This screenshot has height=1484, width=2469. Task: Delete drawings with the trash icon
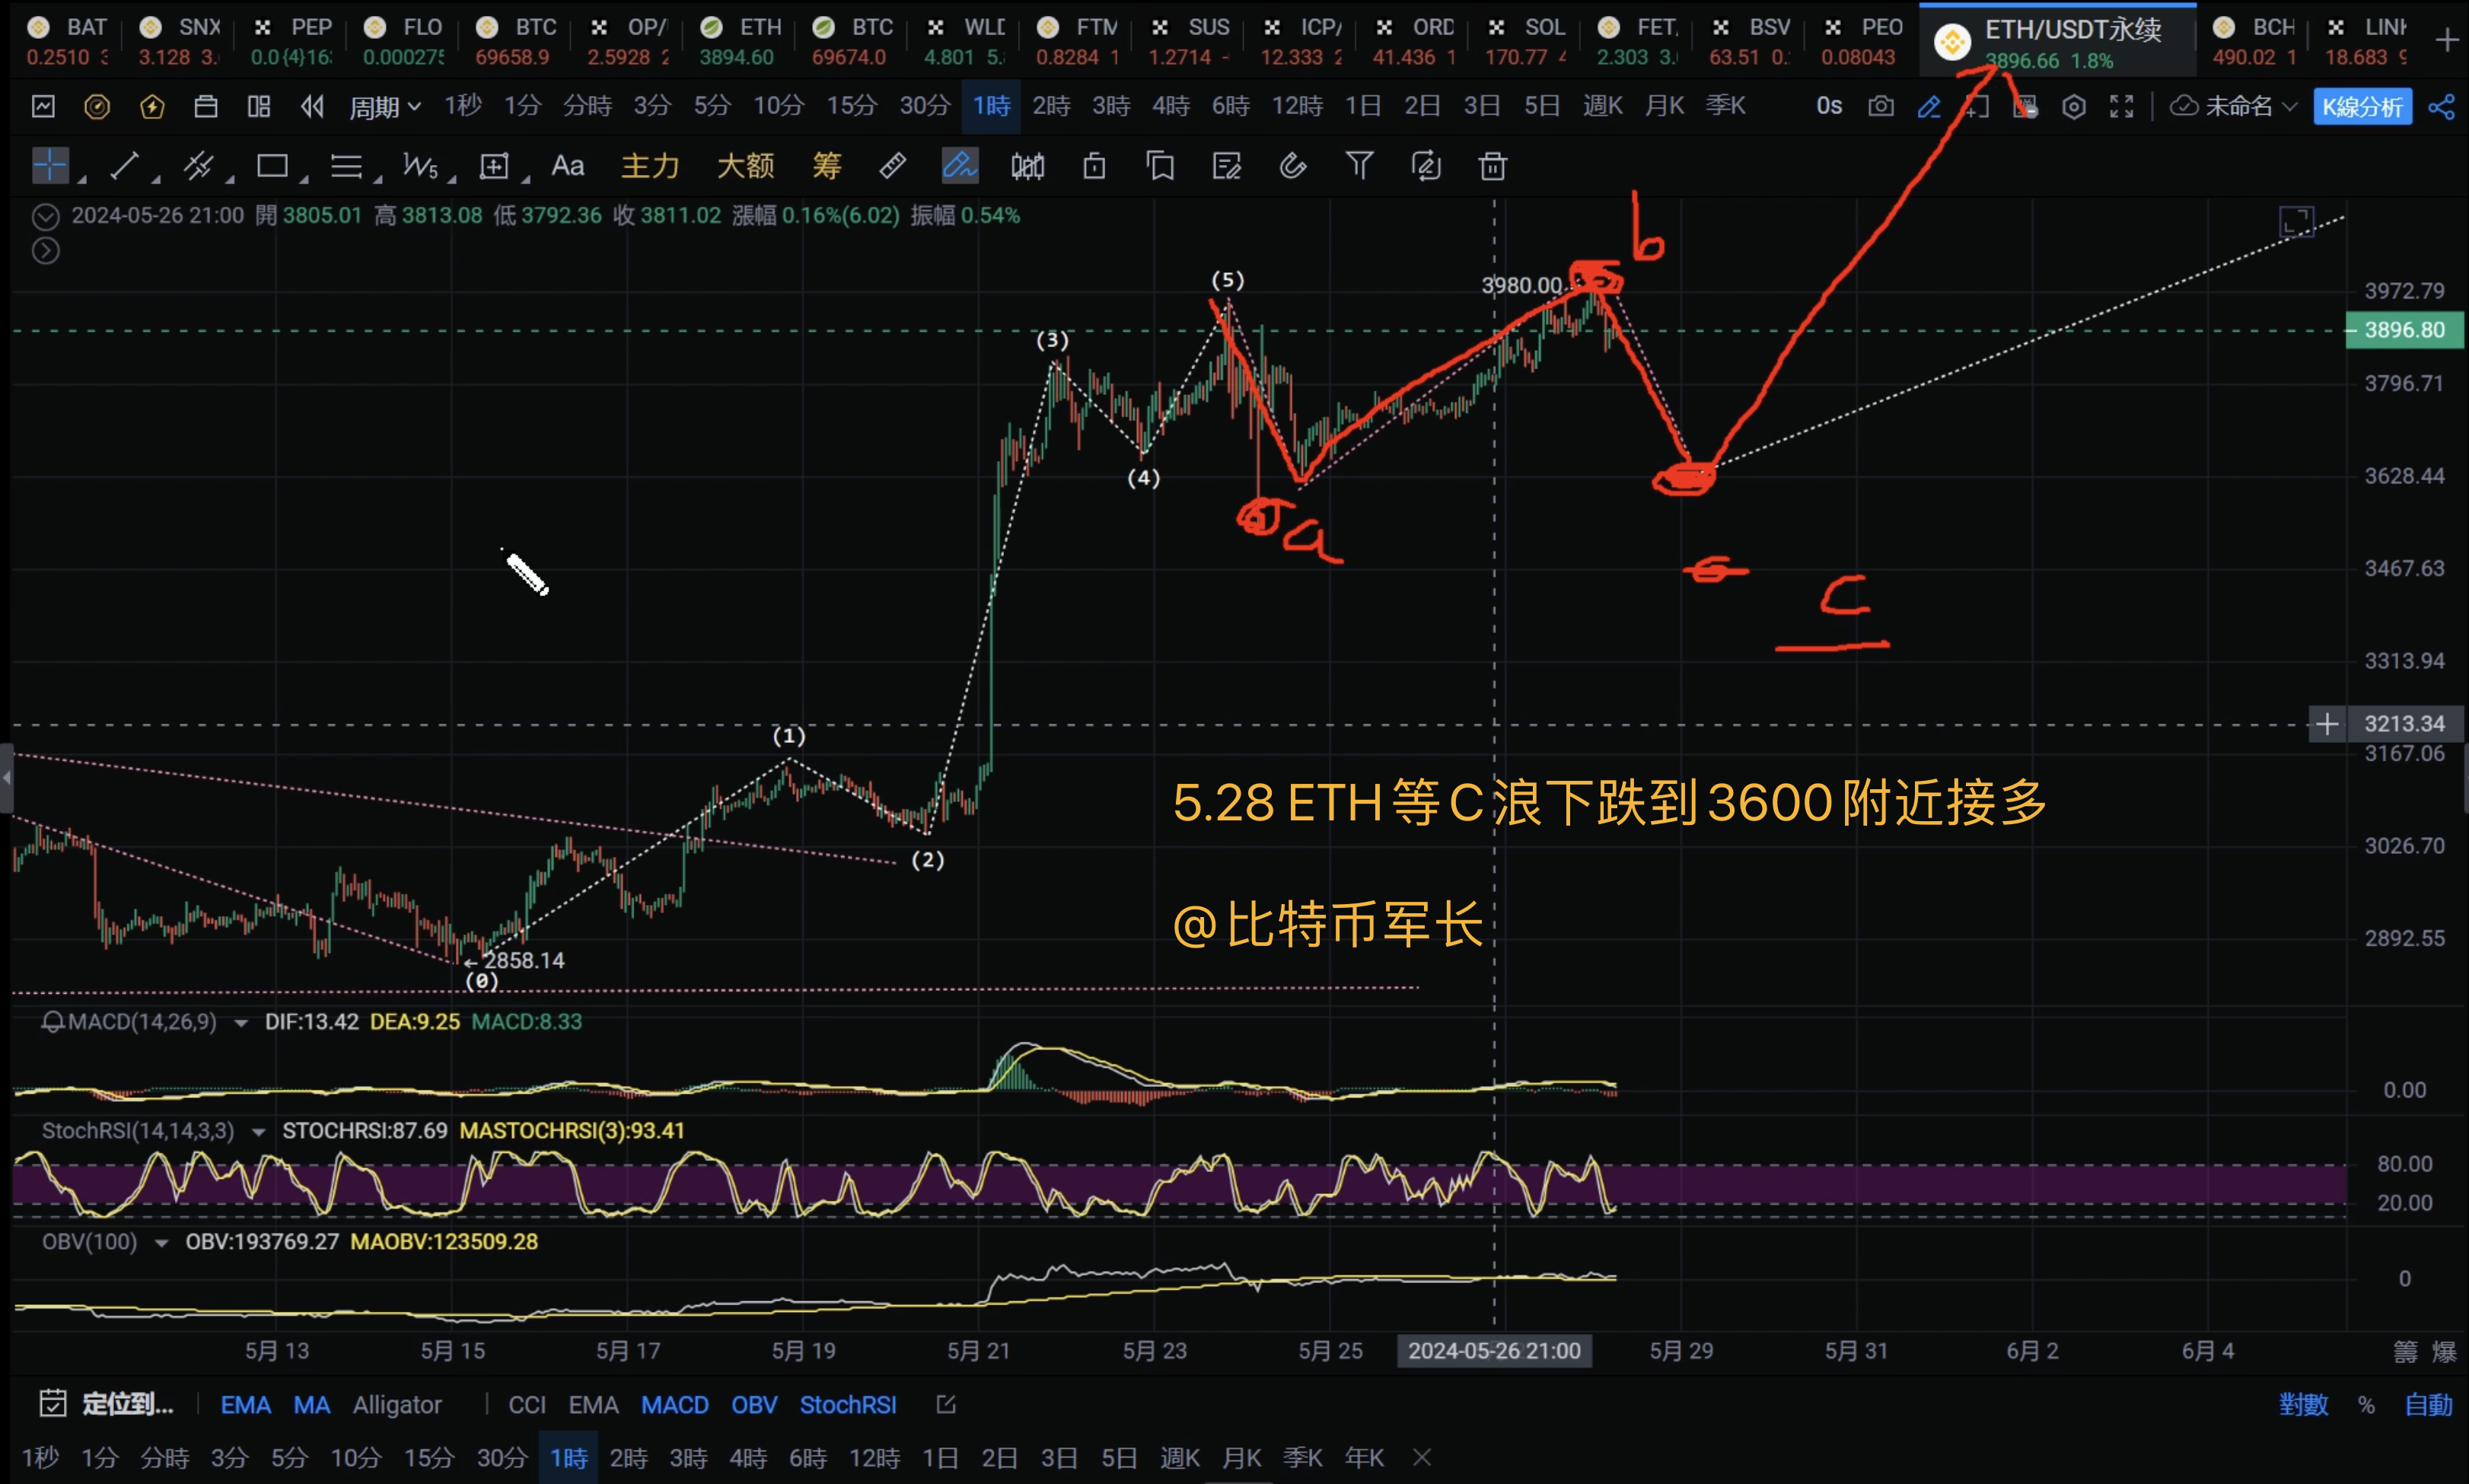[1492, 166]
